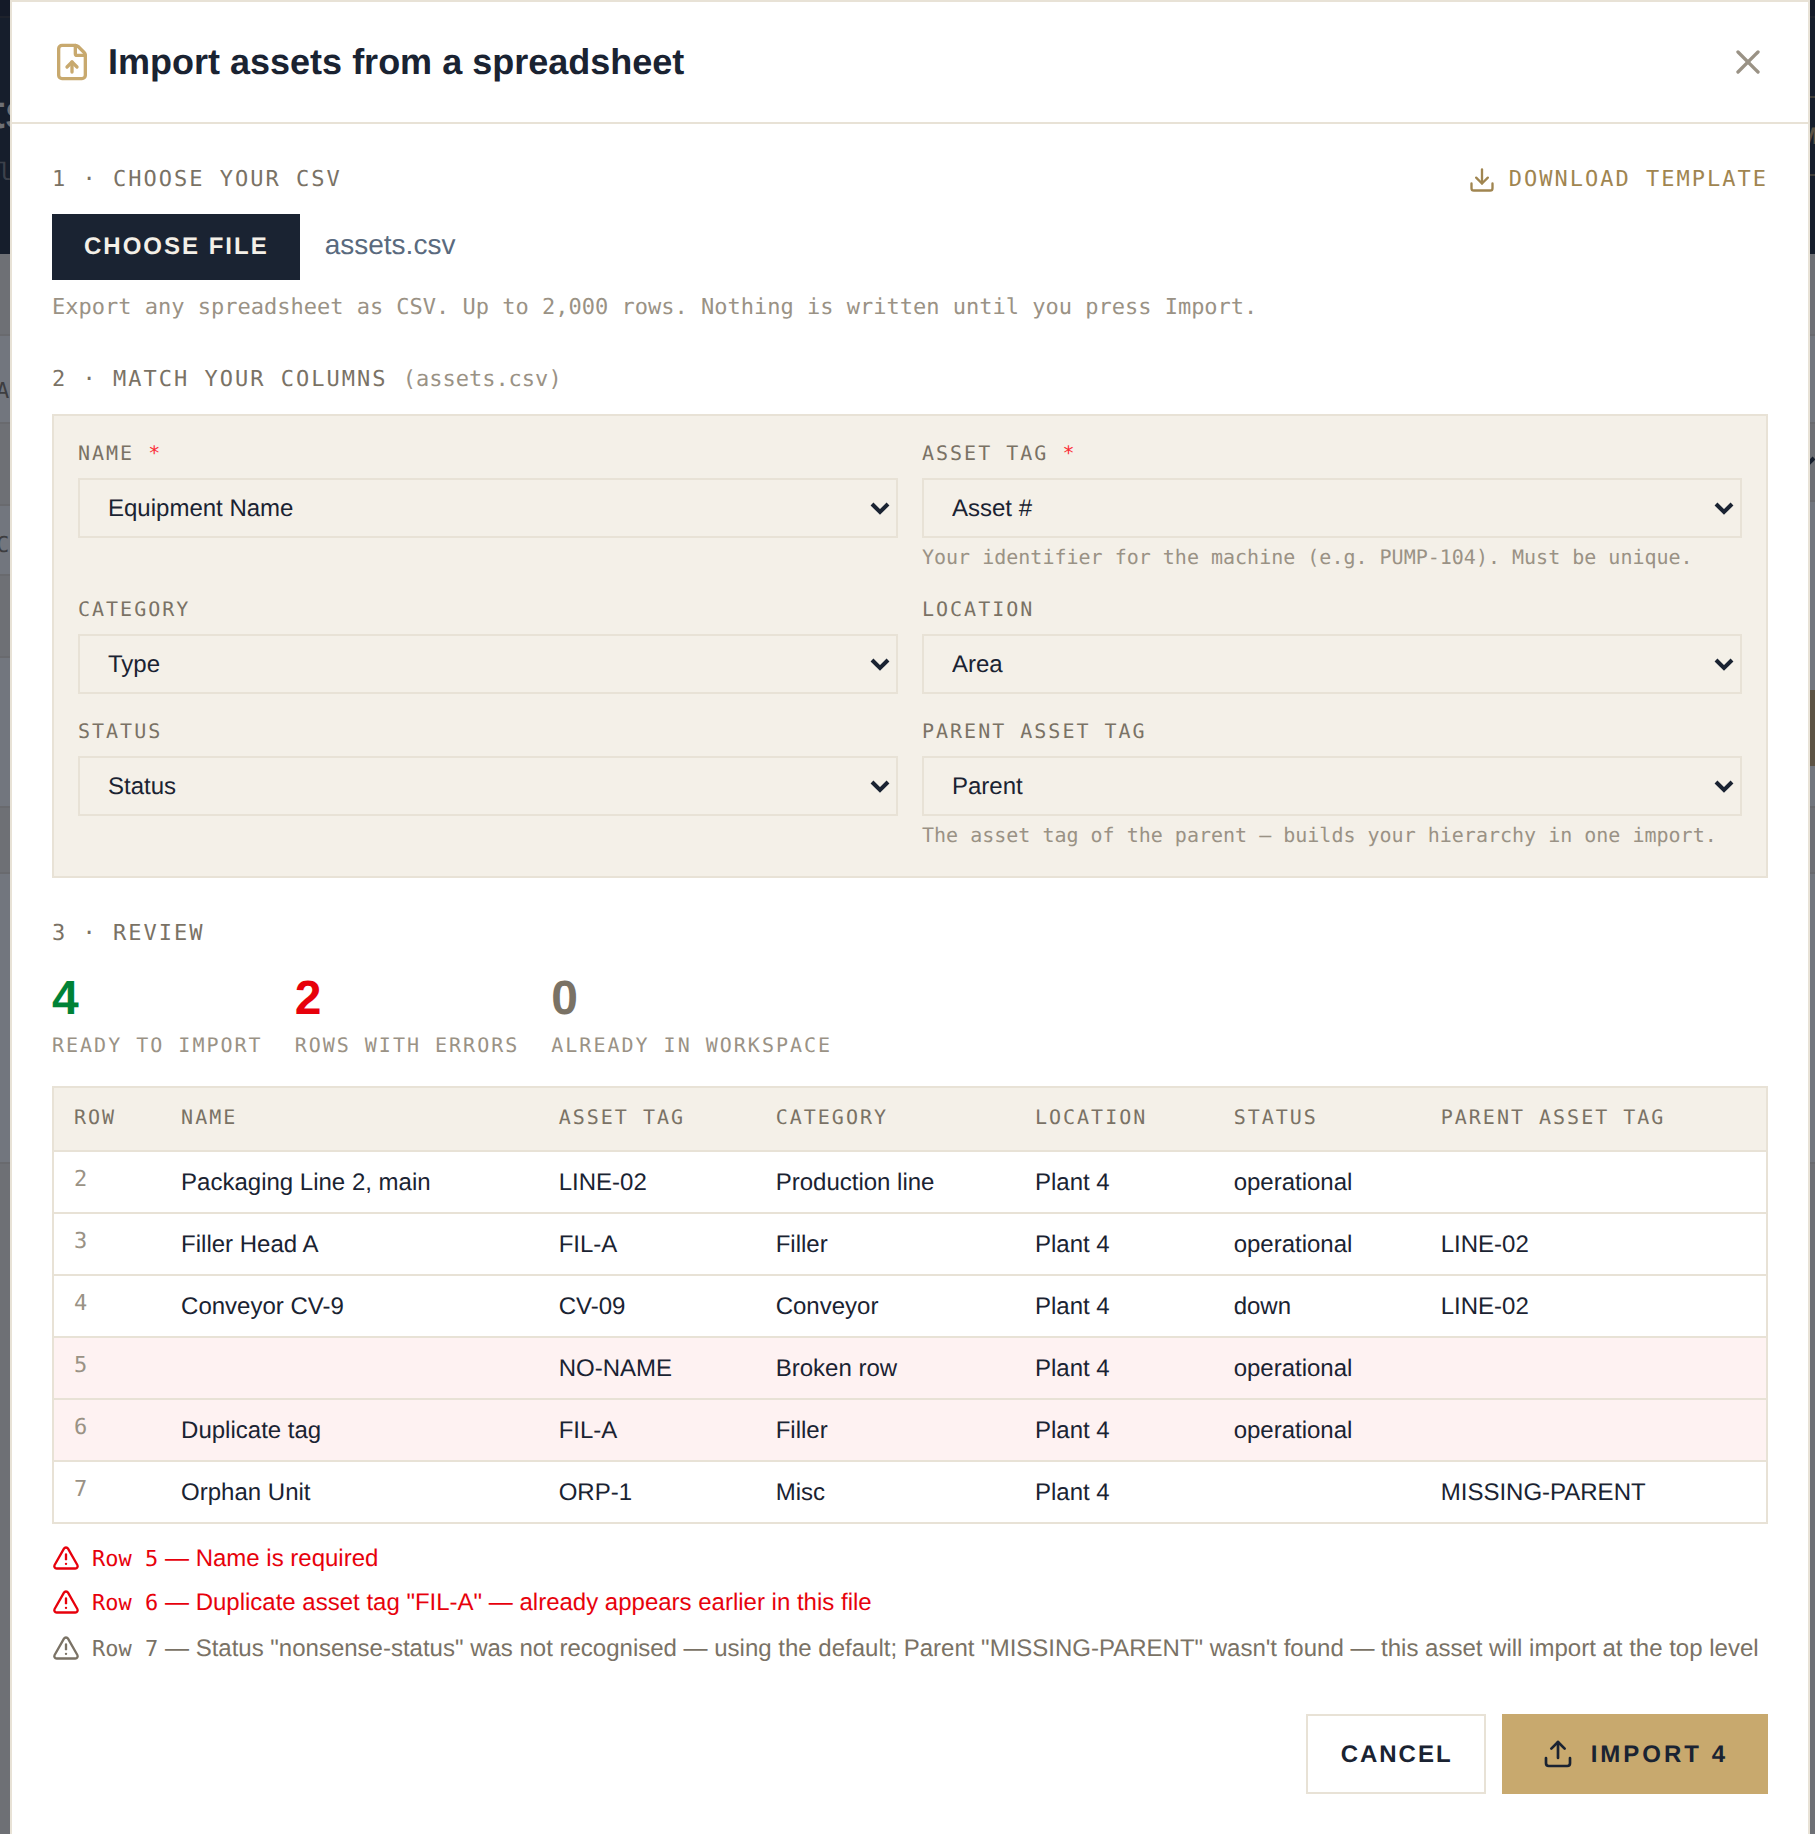
Task: Click the Status table column header
Action: [x=1275, y=1117]
